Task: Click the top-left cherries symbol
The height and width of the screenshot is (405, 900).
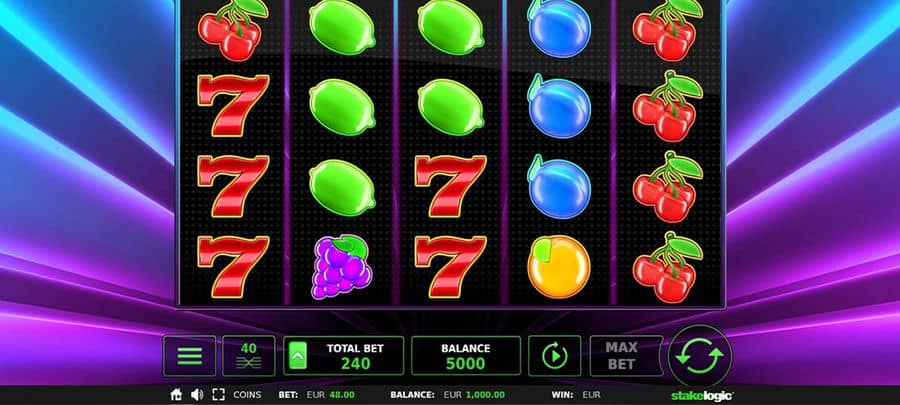Action: pos(233,29)
